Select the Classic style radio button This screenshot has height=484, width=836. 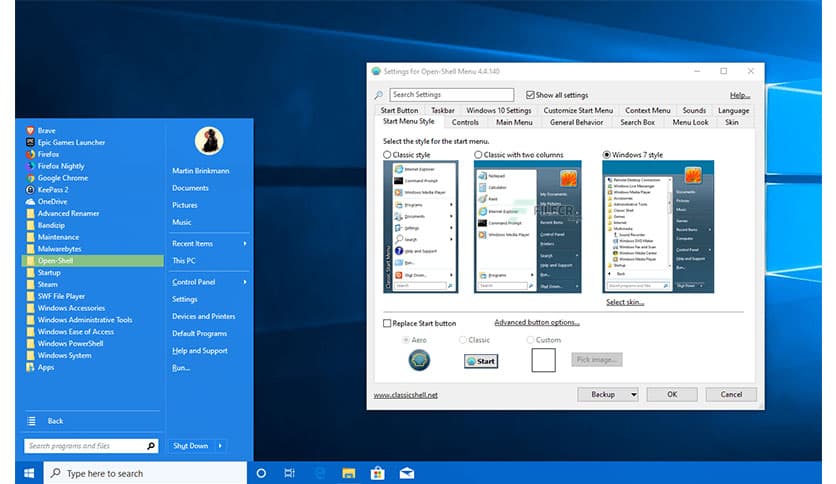[388, 155]
